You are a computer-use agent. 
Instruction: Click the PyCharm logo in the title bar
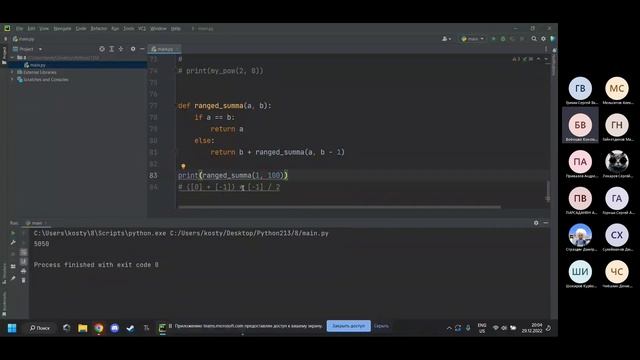(x=7, y=28)
